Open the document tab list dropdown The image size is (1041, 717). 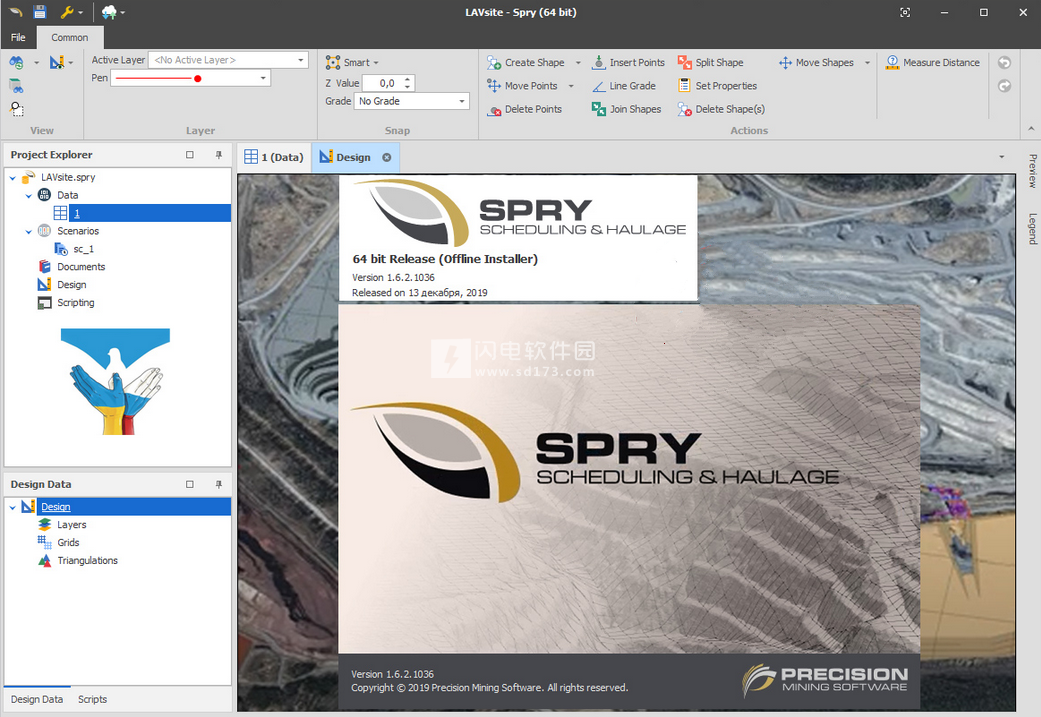coord(1001,157)
